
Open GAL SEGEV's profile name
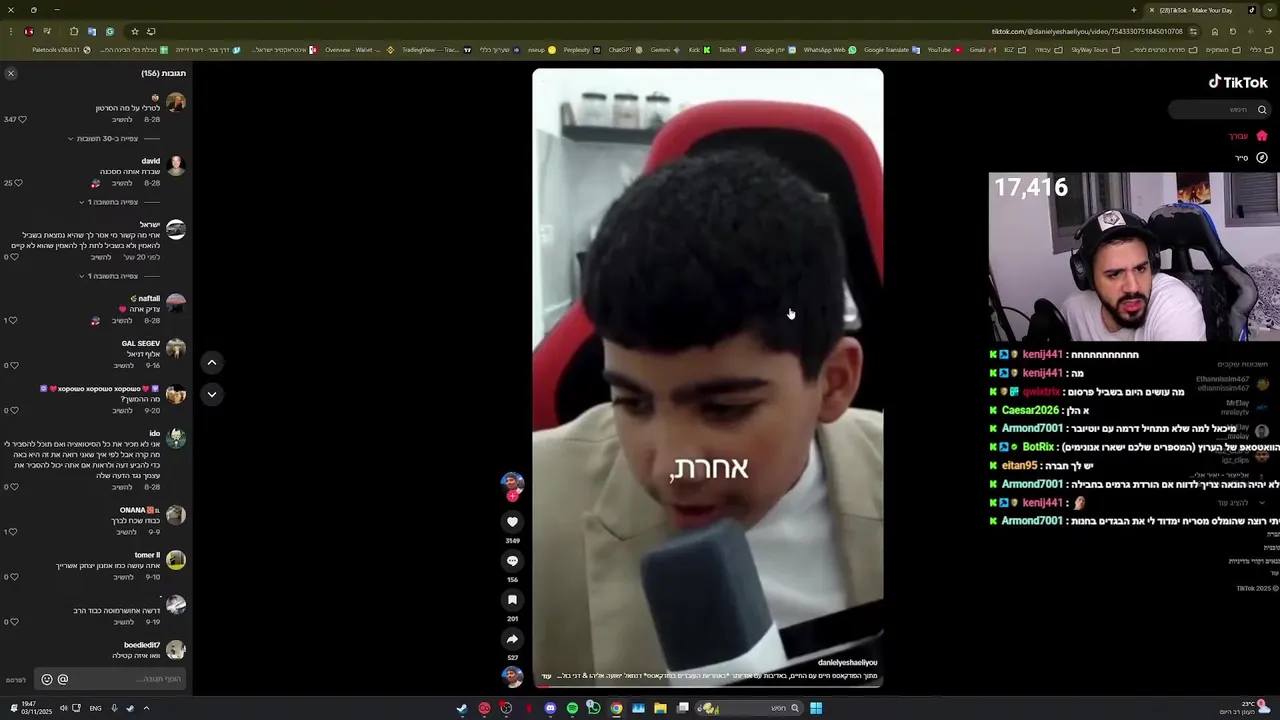coord(141,343)
